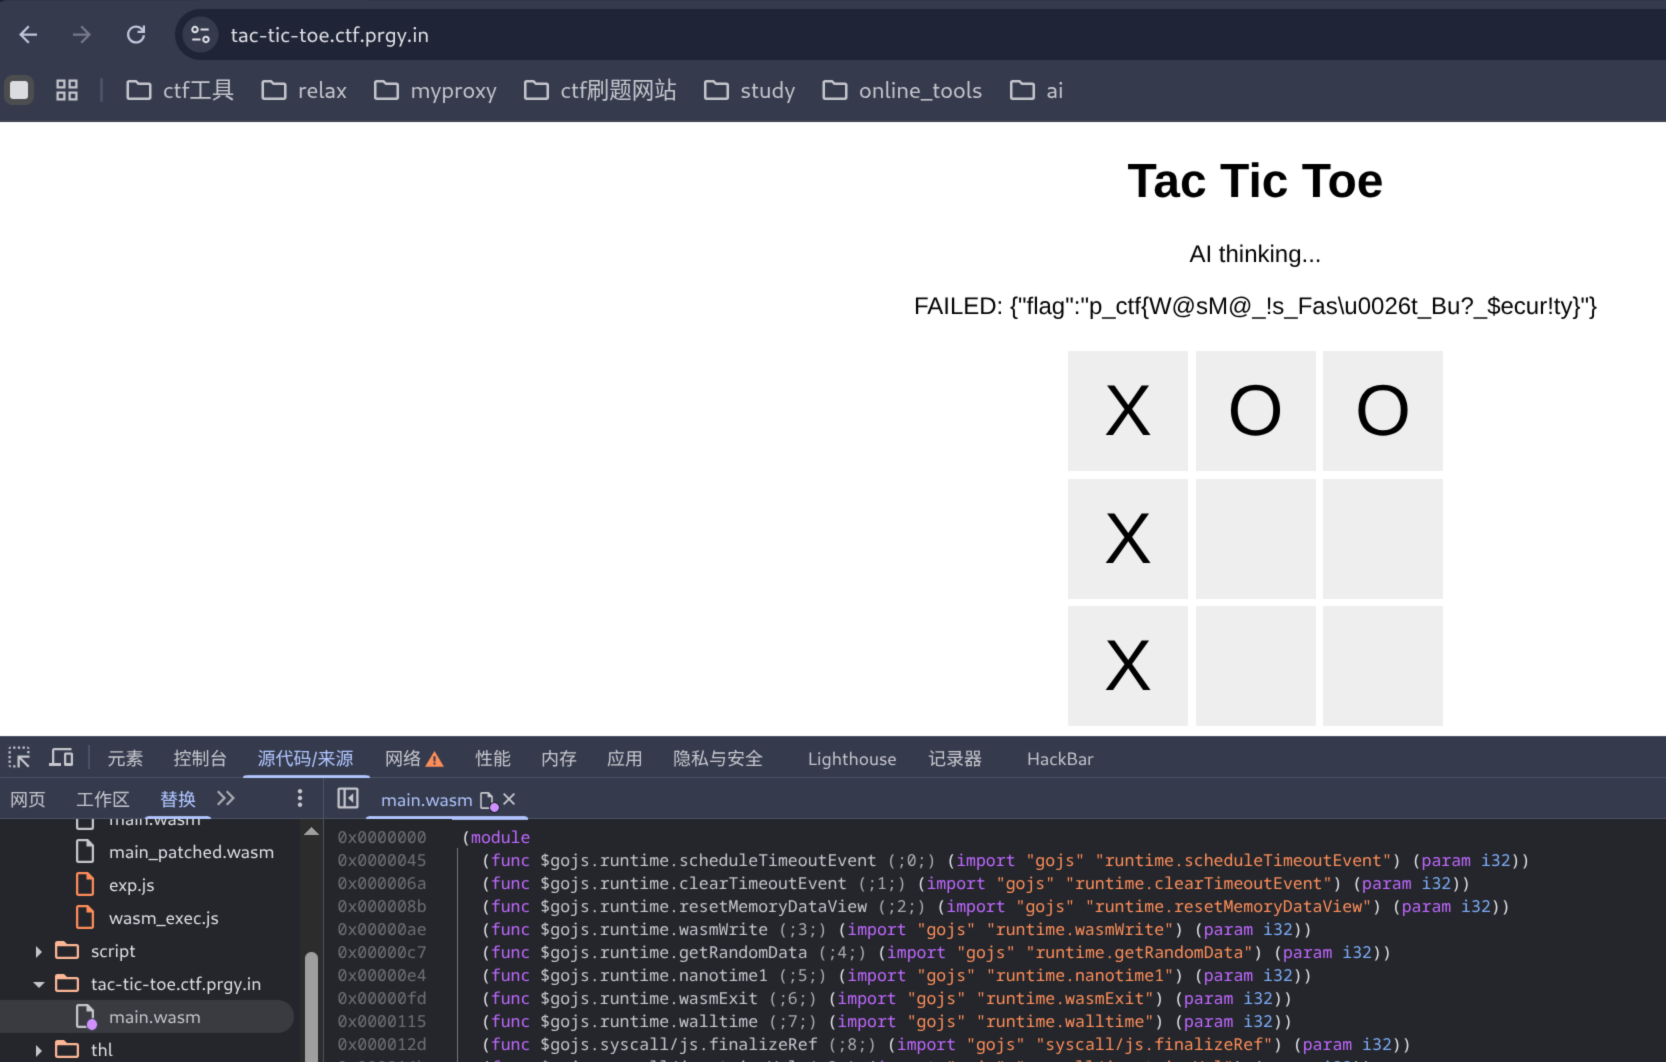
Task: Show more navigator tabs via double chevron
Action: pos(226,798)
